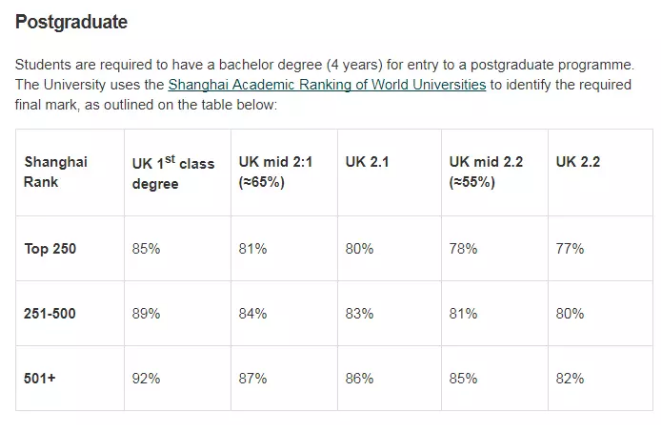Click the UK 2.1 column header
The height and width of the screenshot is (425, 666).
[367, 162]
